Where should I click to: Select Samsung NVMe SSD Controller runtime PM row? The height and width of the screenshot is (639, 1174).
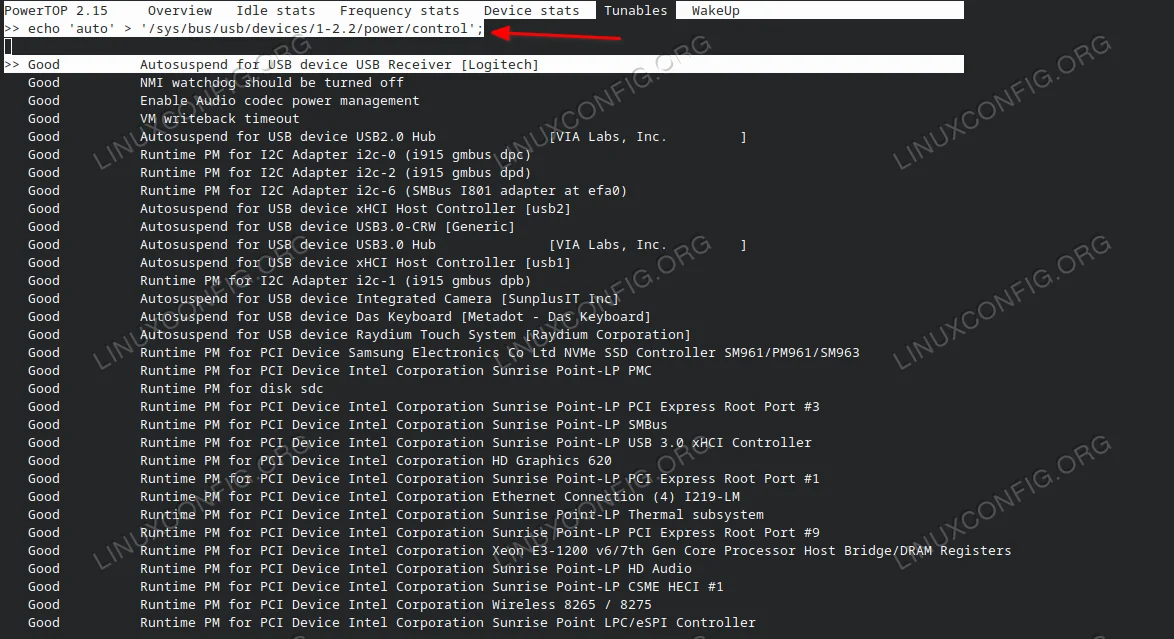(443, 352)
